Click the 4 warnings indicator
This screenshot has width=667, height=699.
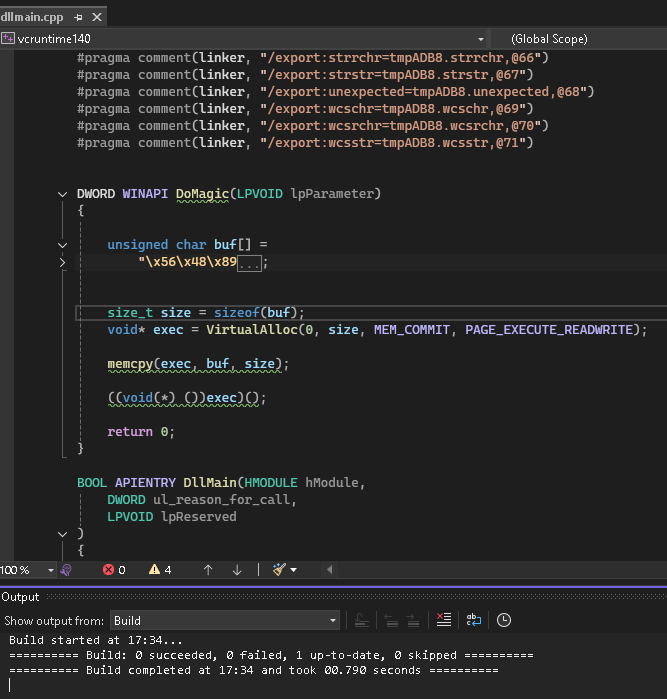160,570
